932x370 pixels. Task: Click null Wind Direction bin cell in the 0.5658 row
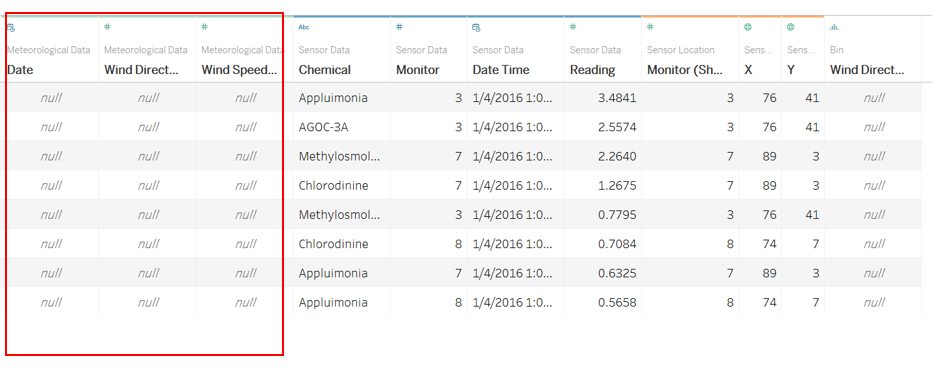(874, 302)
